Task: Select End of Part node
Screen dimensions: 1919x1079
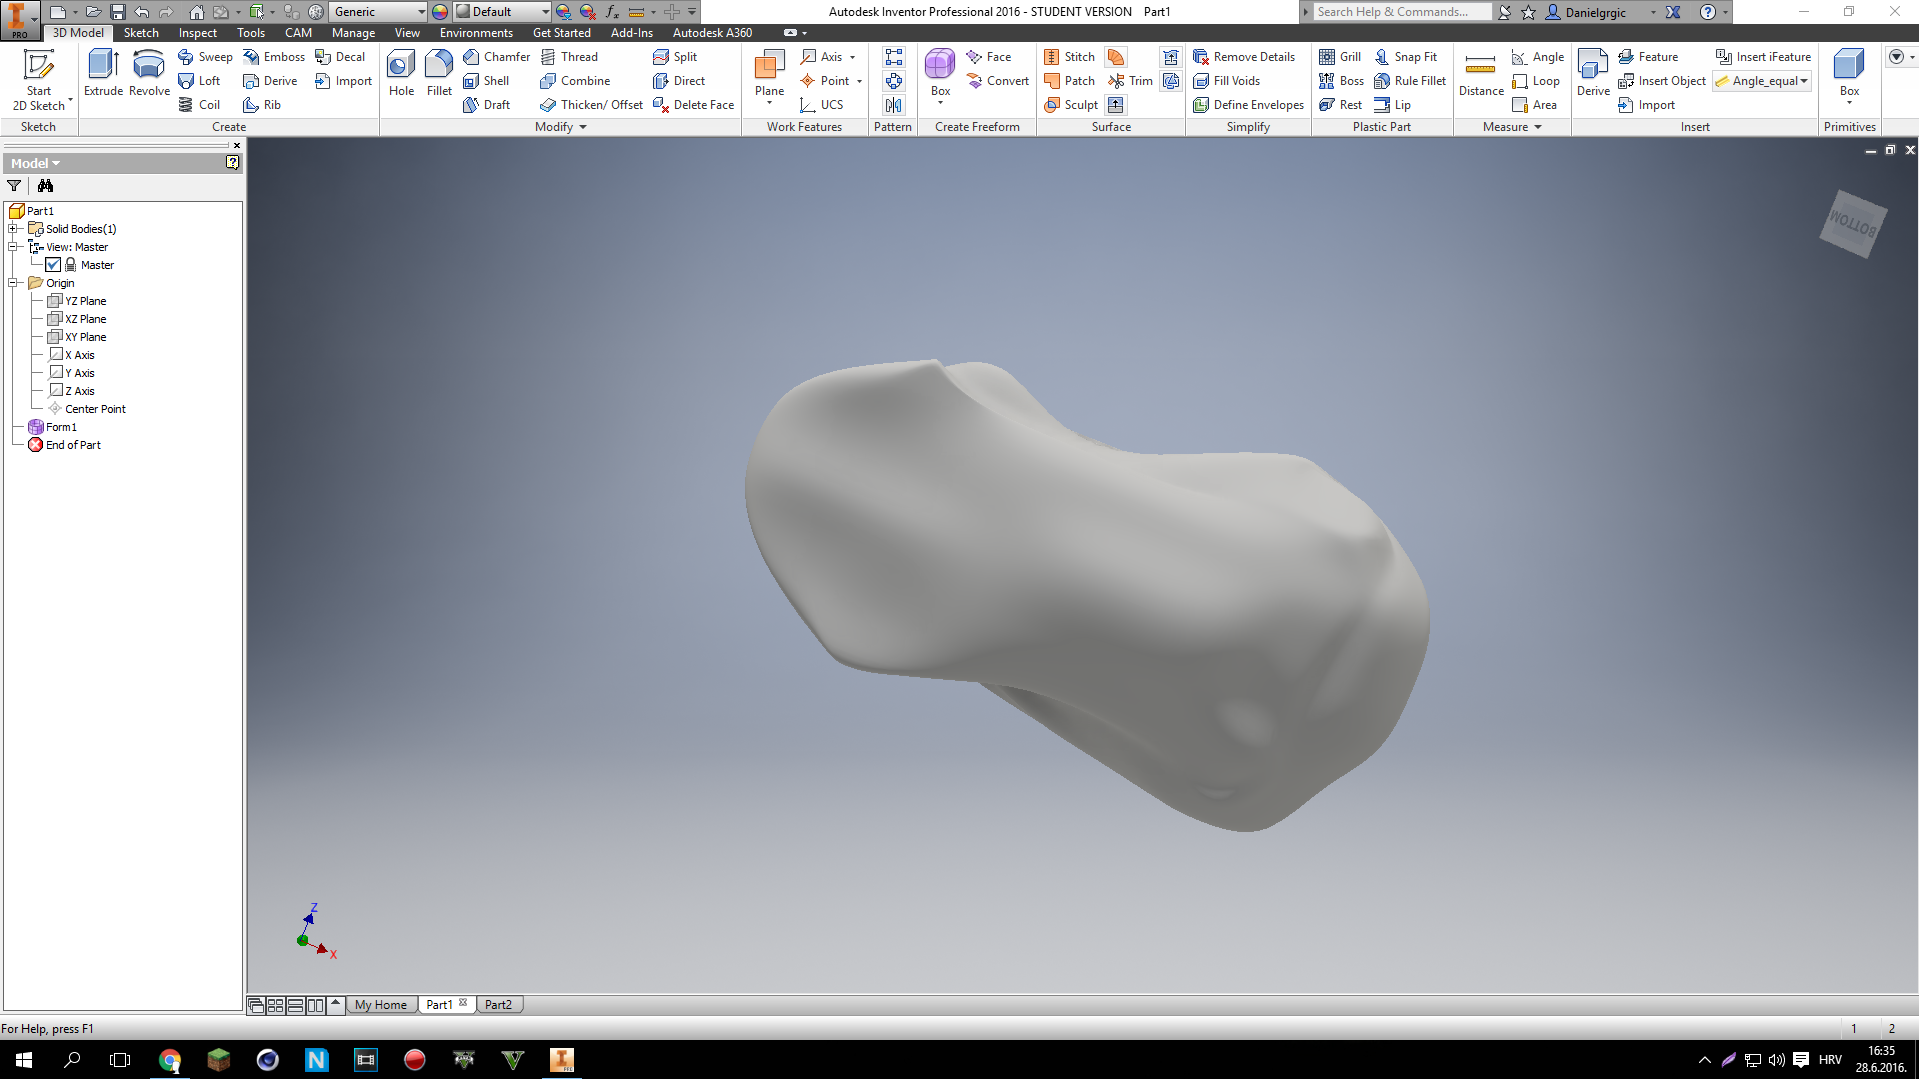Action: click(x=65, y=445)
